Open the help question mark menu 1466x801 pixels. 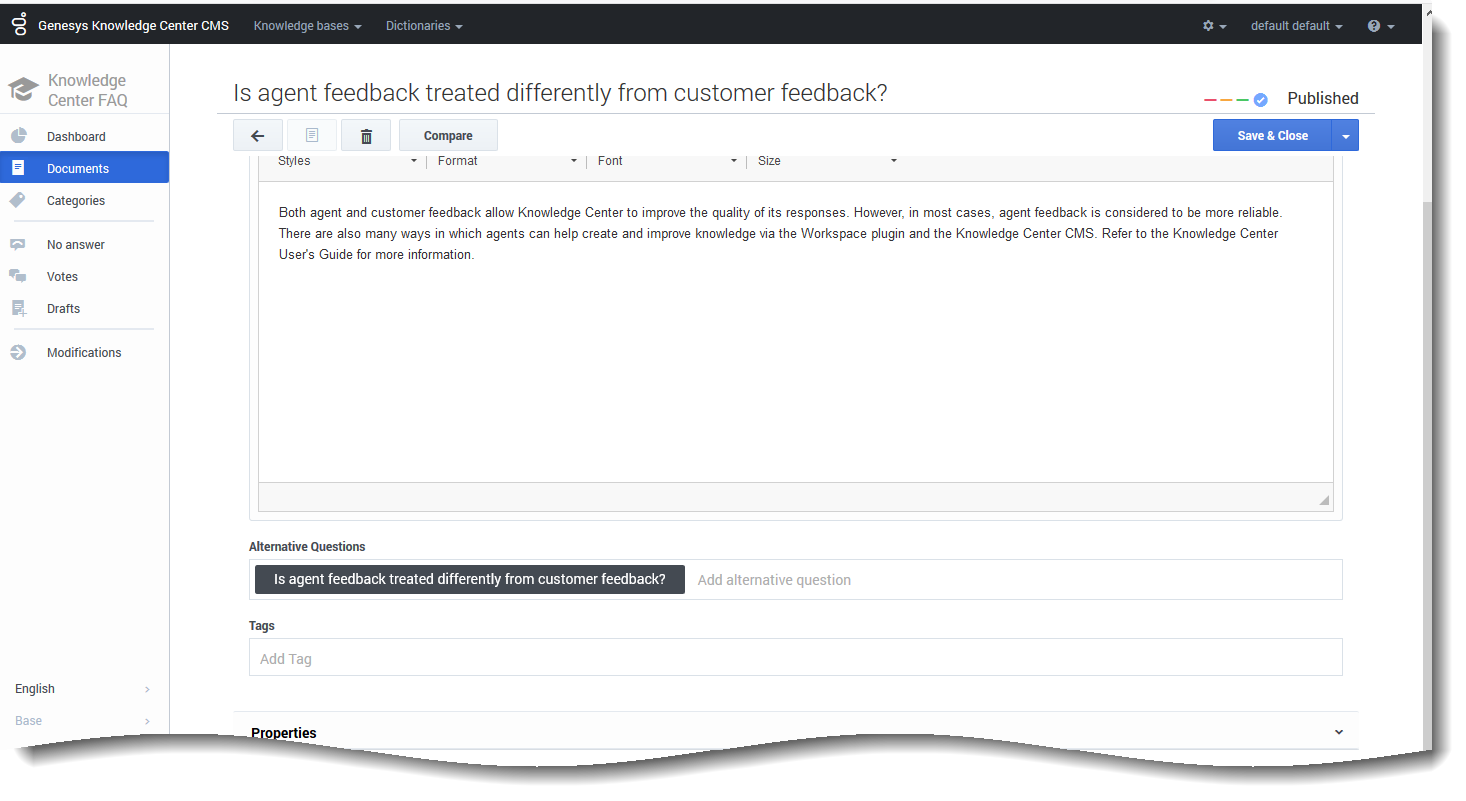click(x=1380, y=26)
